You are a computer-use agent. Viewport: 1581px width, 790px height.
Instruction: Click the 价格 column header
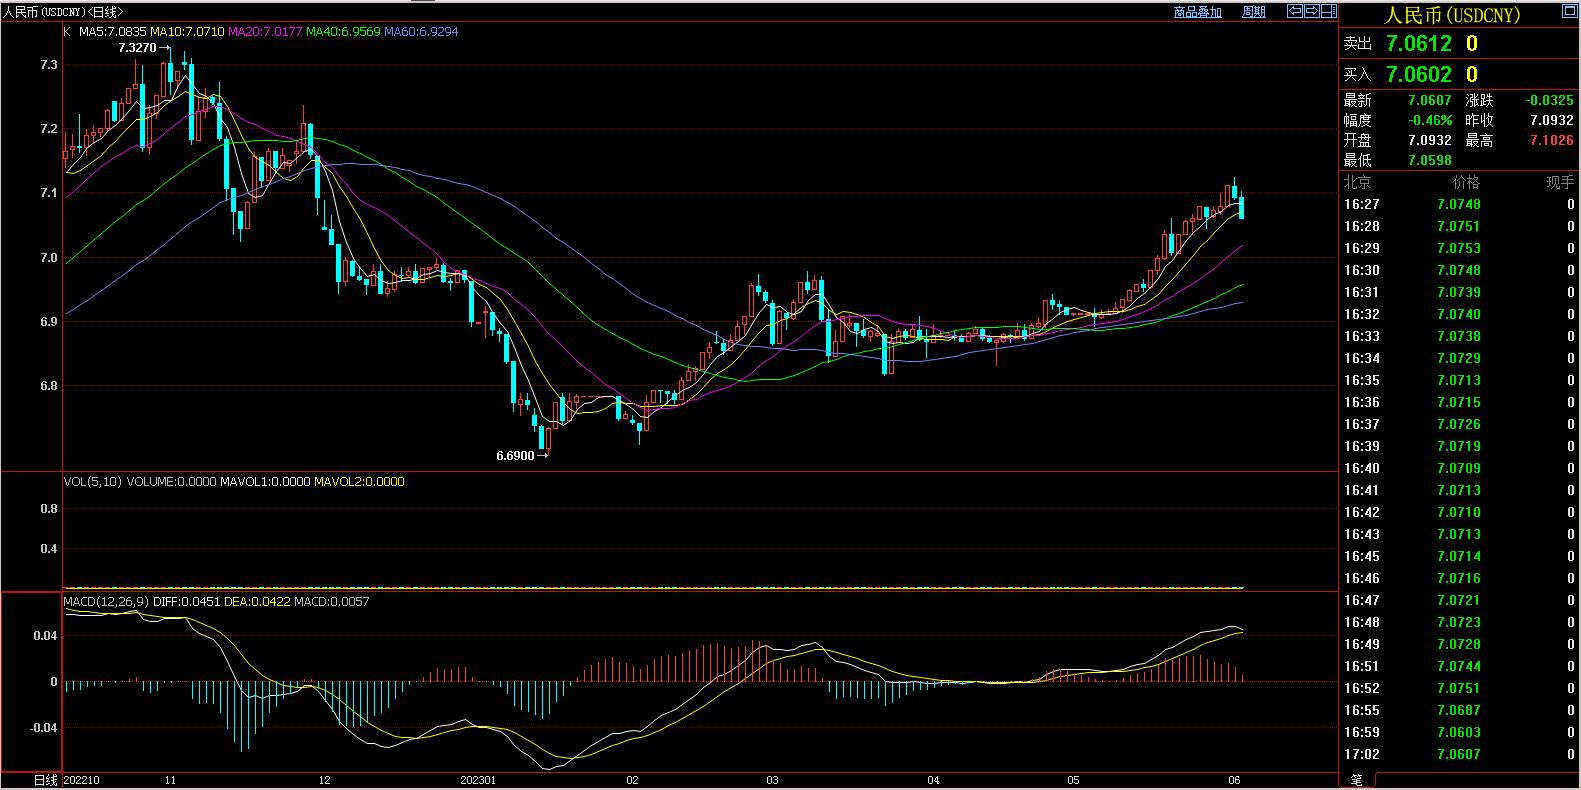click(x=1466, y=182)
